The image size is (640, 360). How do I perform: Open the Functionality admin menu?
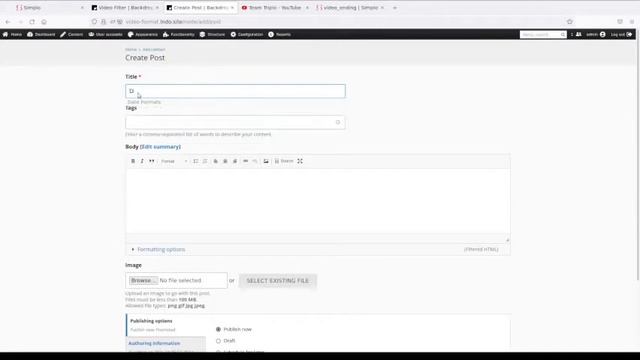tap(178, 35)
